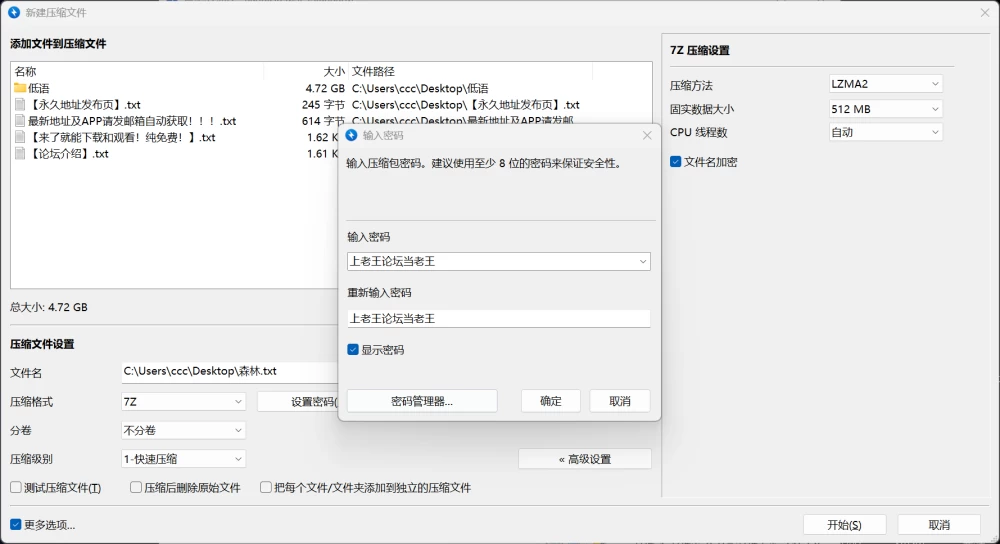Click 设置密码 button
The width and height of the screenshot is (1000, 544).
point(298,402)
